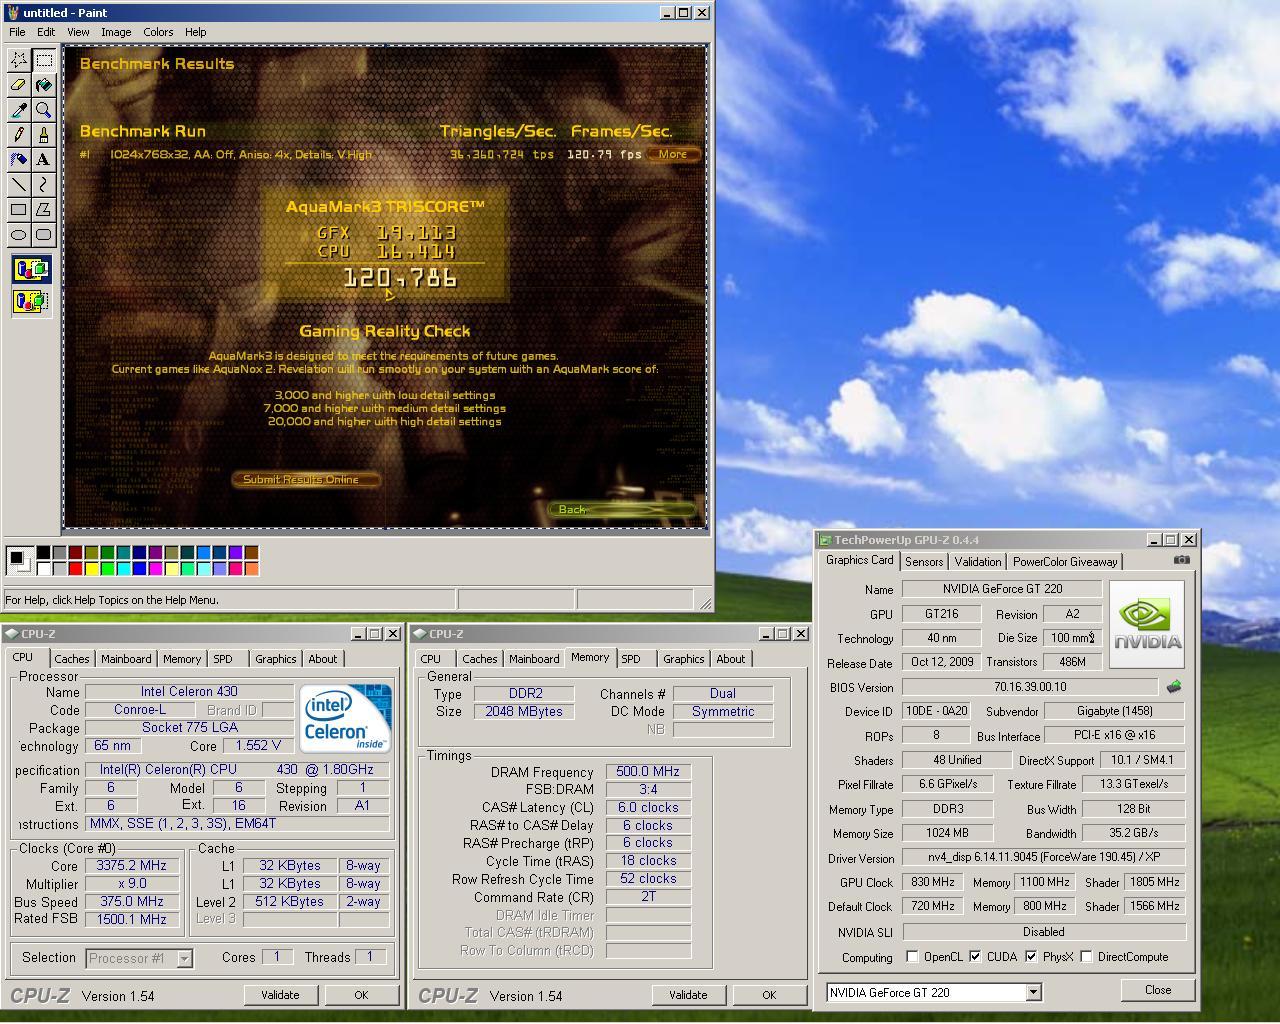1280x1024 pixels.
Task: Open the View menu in Paint
Action: 78,32
